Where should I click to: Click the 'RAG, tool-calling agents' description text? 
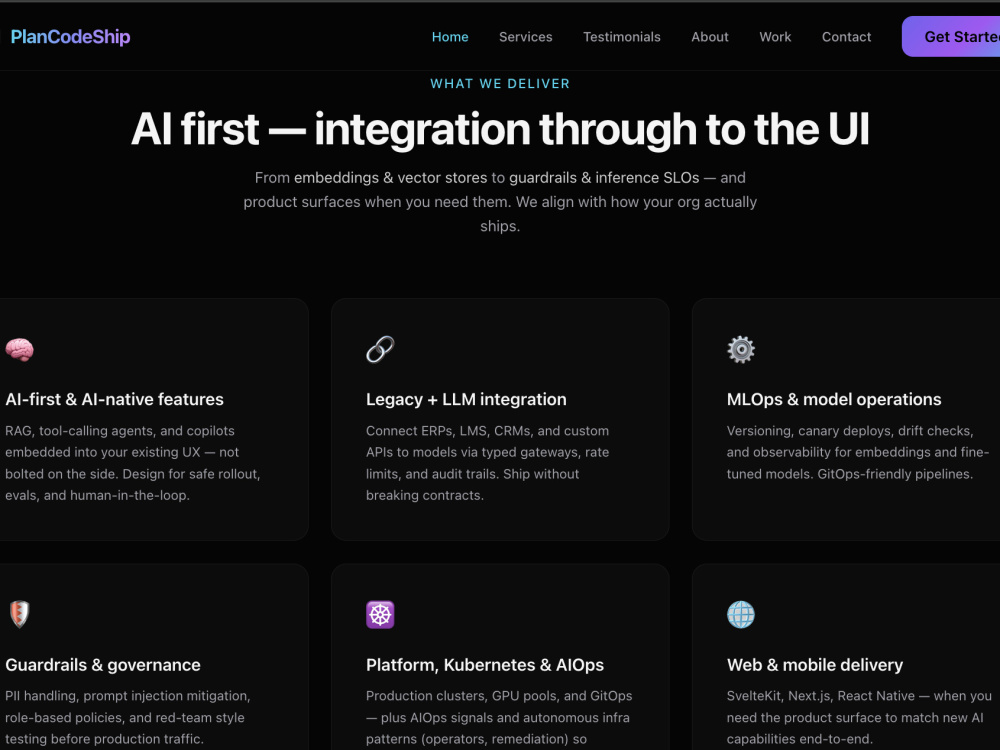point(133,463)
